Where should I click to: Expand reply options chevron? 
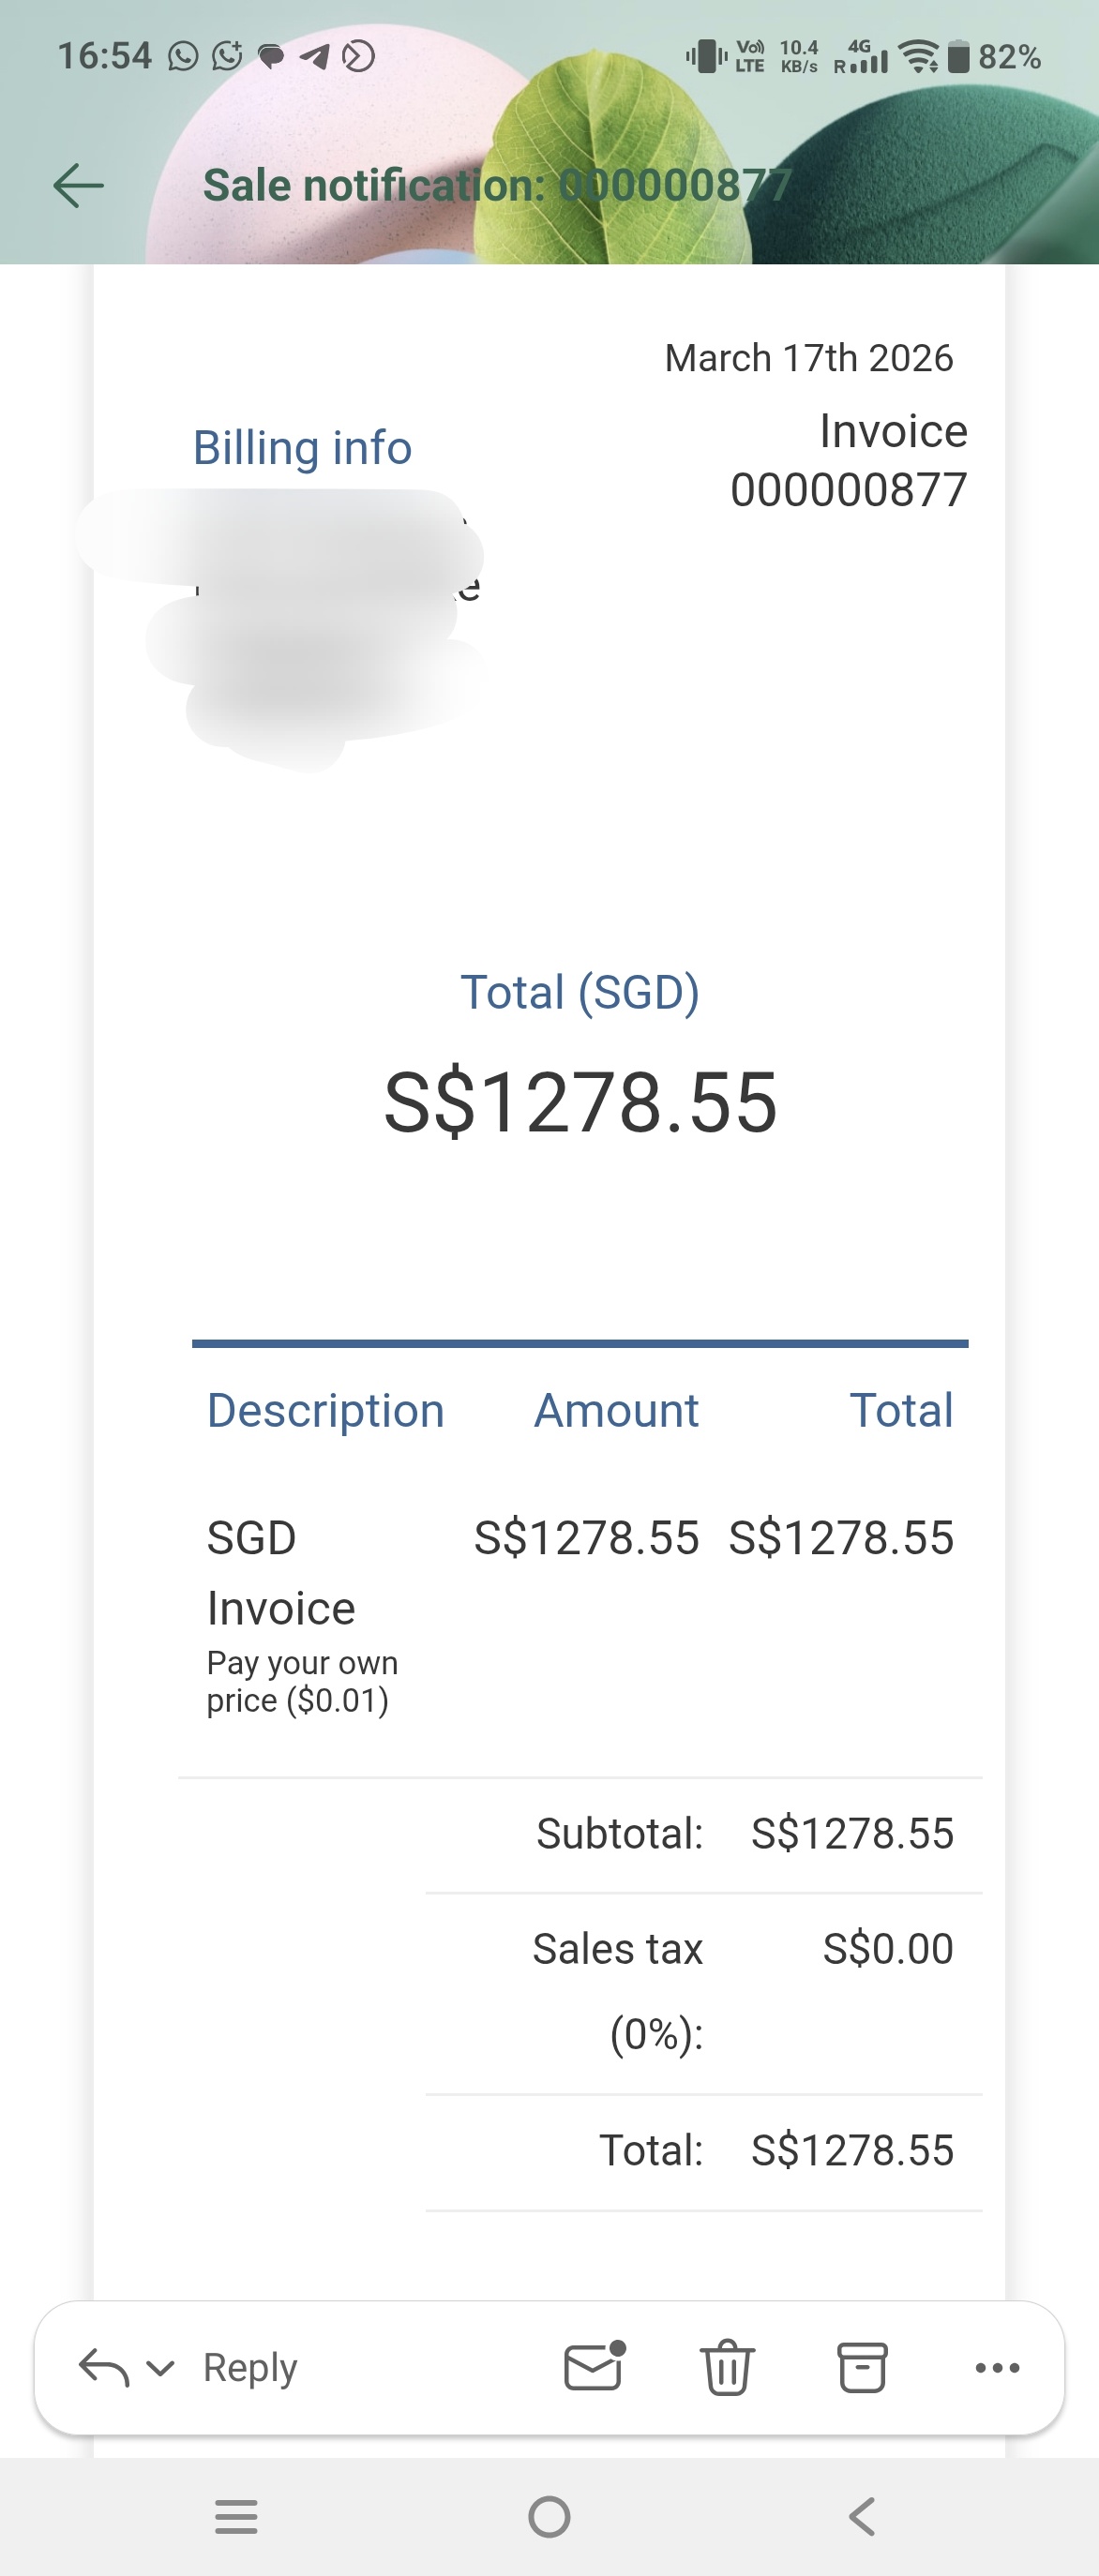pyautogui.click(x=160, y=2367)
